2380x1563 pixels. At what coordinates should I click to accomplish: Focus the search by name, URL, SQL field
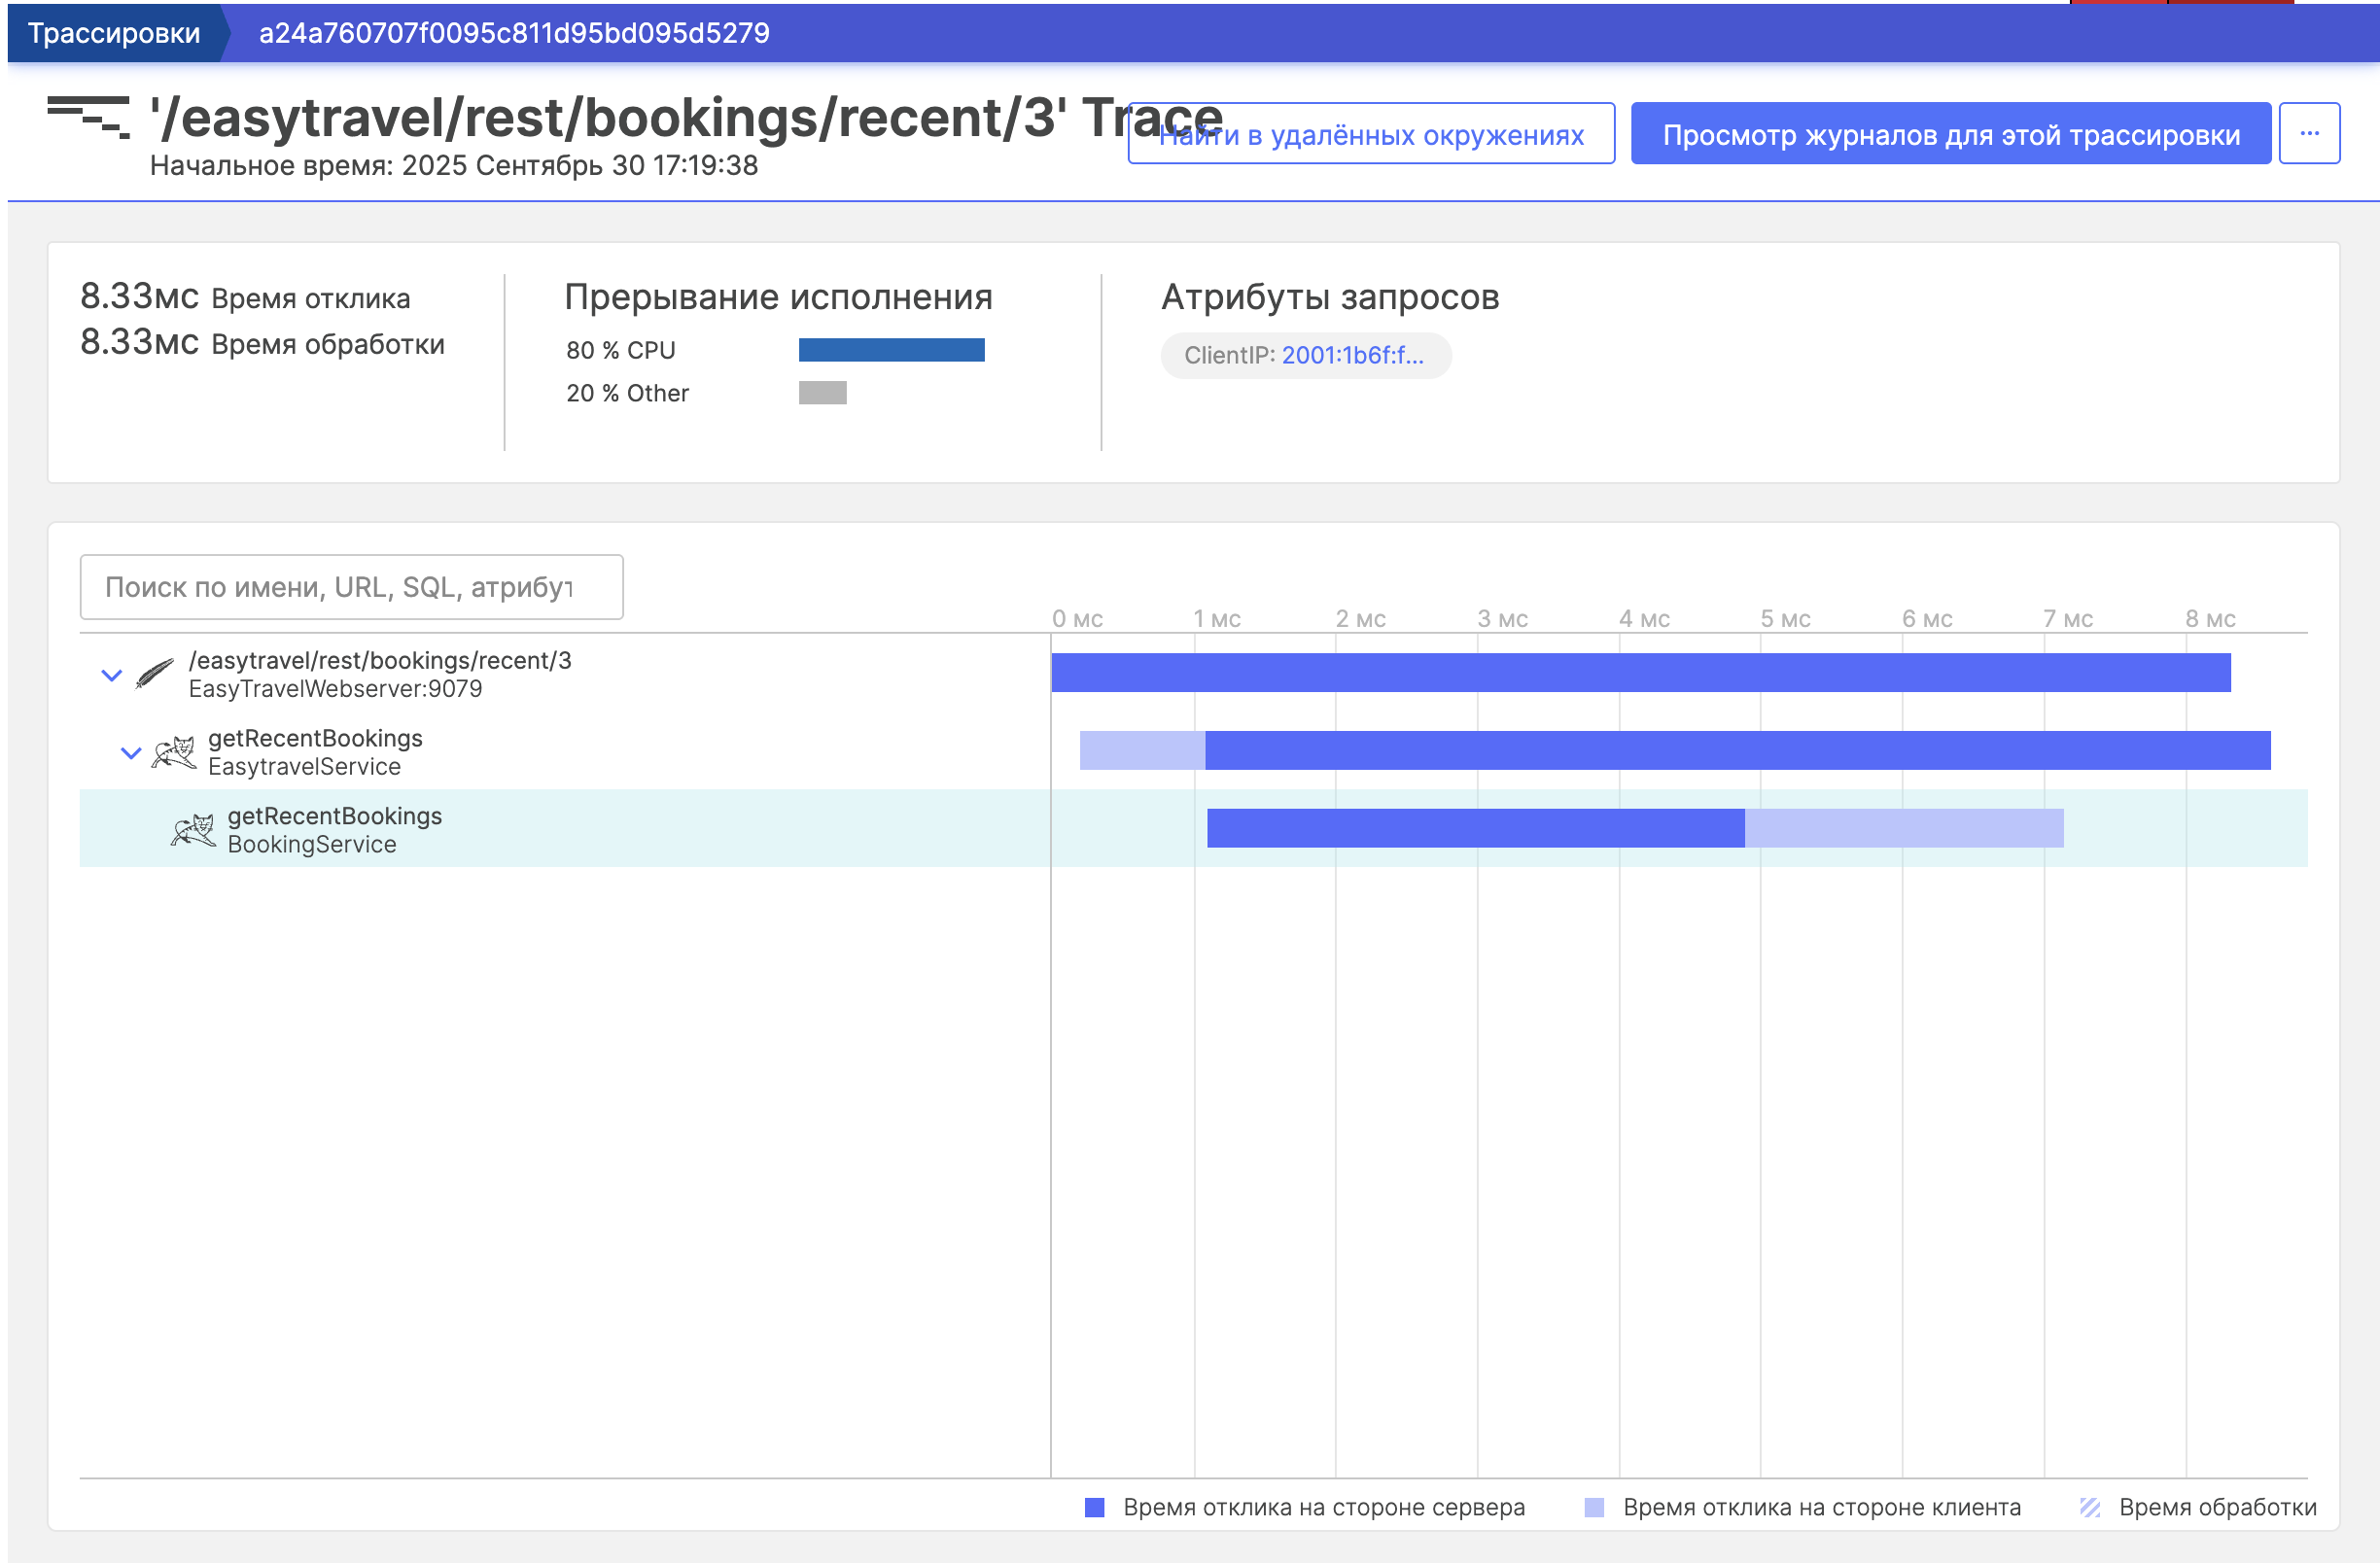pyautogui.click(x=351, y=587)
